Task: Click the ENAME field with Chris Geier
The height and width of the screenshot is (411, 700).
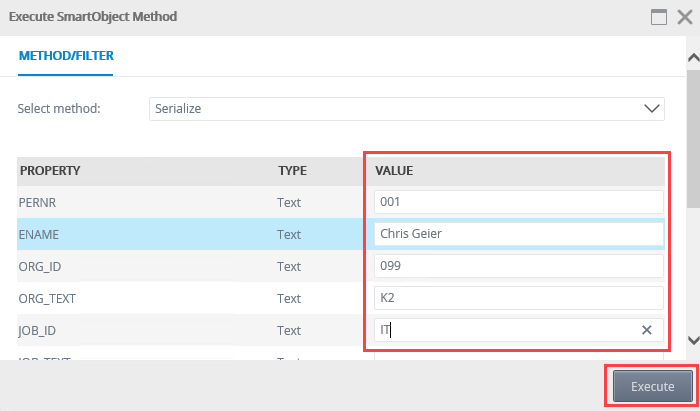Action: pos(519,234)
